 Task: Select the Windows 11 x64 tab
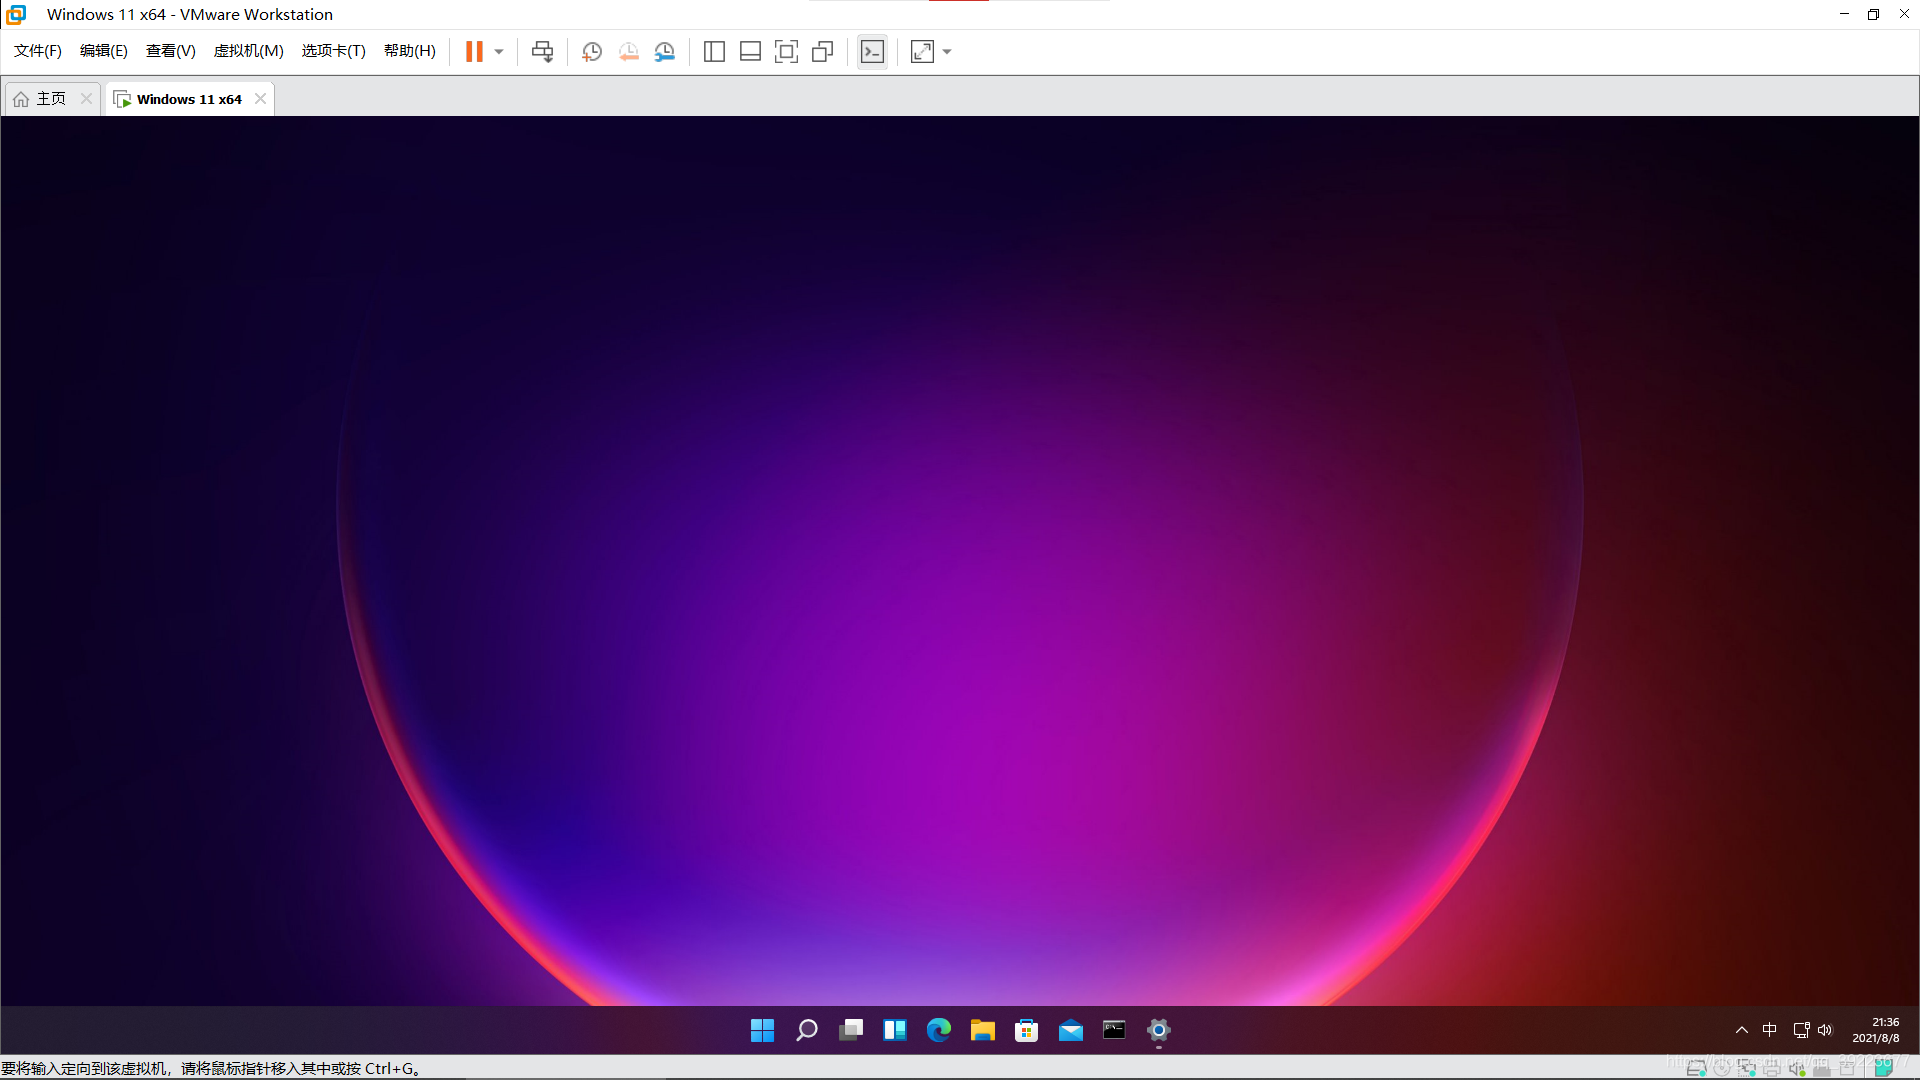click(x=189, y=99)
